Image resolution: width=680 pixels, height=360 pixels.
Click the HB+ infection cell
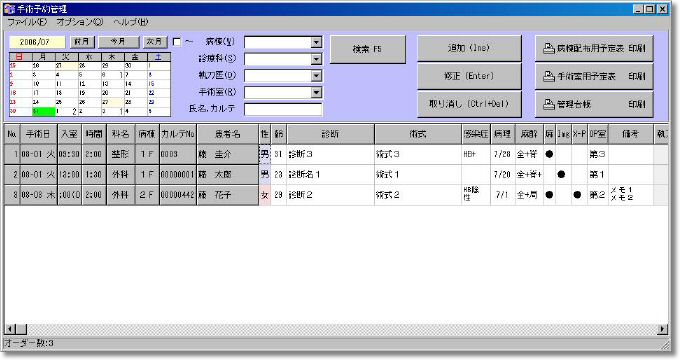476,154
